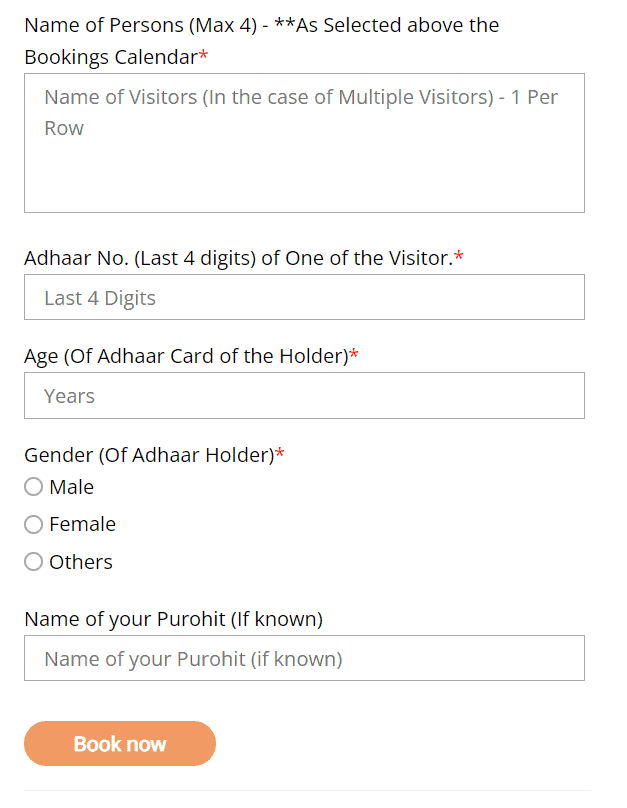Click the Name of Visitors text area
This screenshot has width=627, height=808.
tap(304, 143)
